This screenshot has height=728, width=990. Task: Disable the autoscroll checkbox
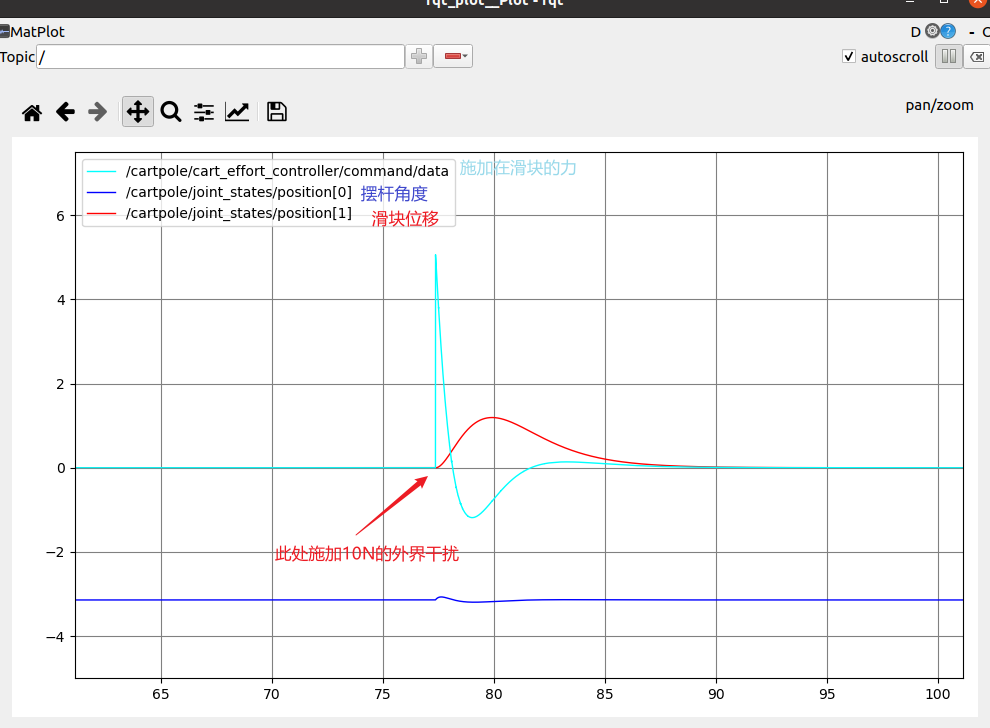[849, 56]
